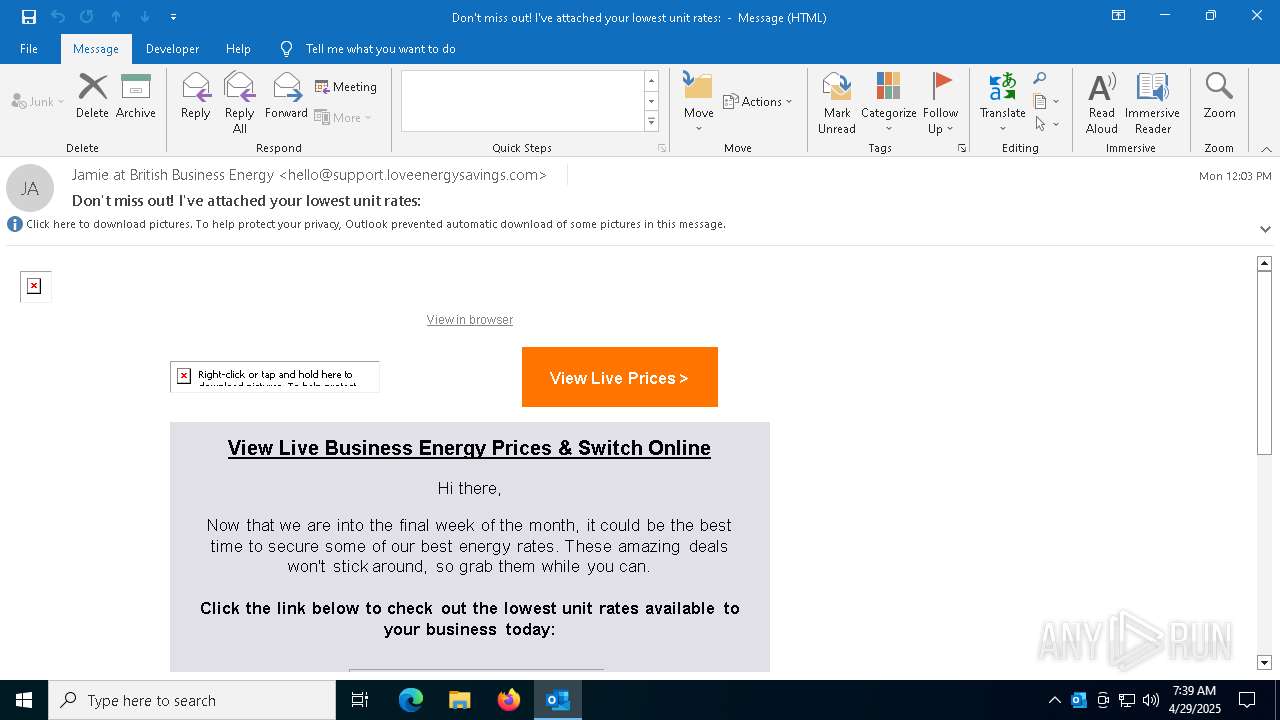This screenshot has width=1280, height=720.
Task: Open the Customize Quick Access Toolbar dropdown
Action: pyautogui.click(x=174, y=17)
